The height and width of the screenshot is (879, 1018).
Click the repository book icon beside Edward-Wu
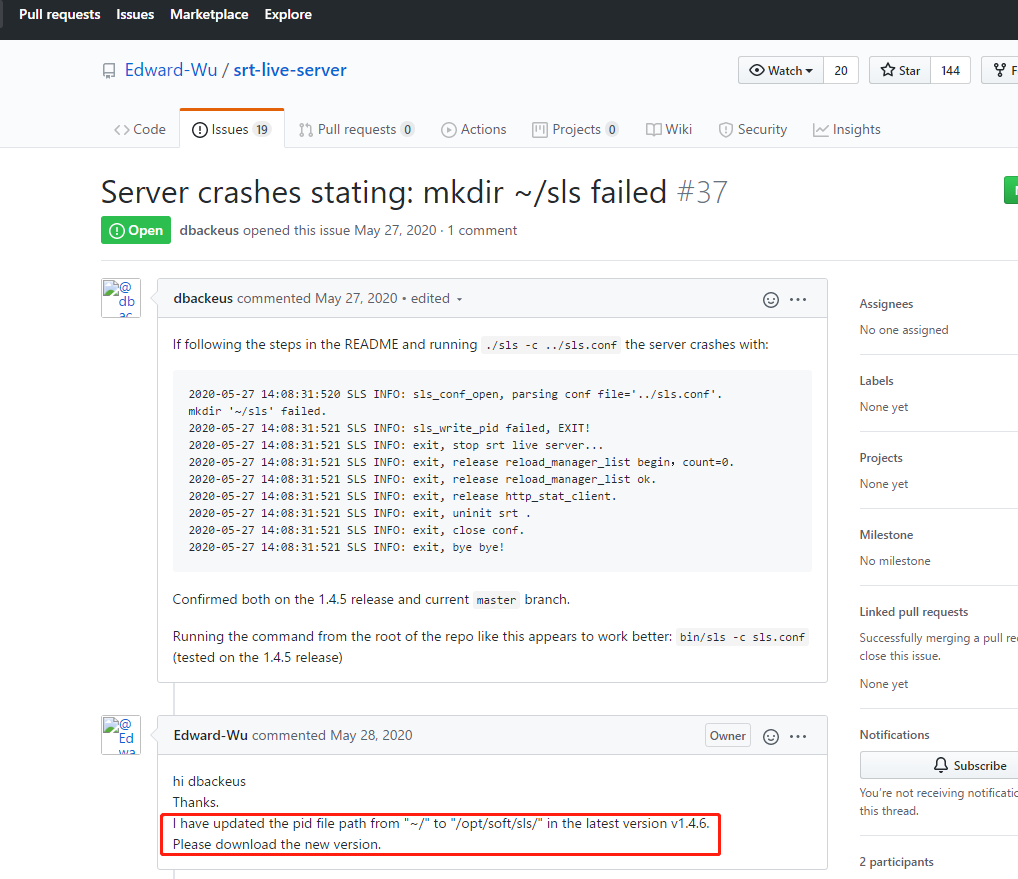pyautogui.click(x=108, y=70)
